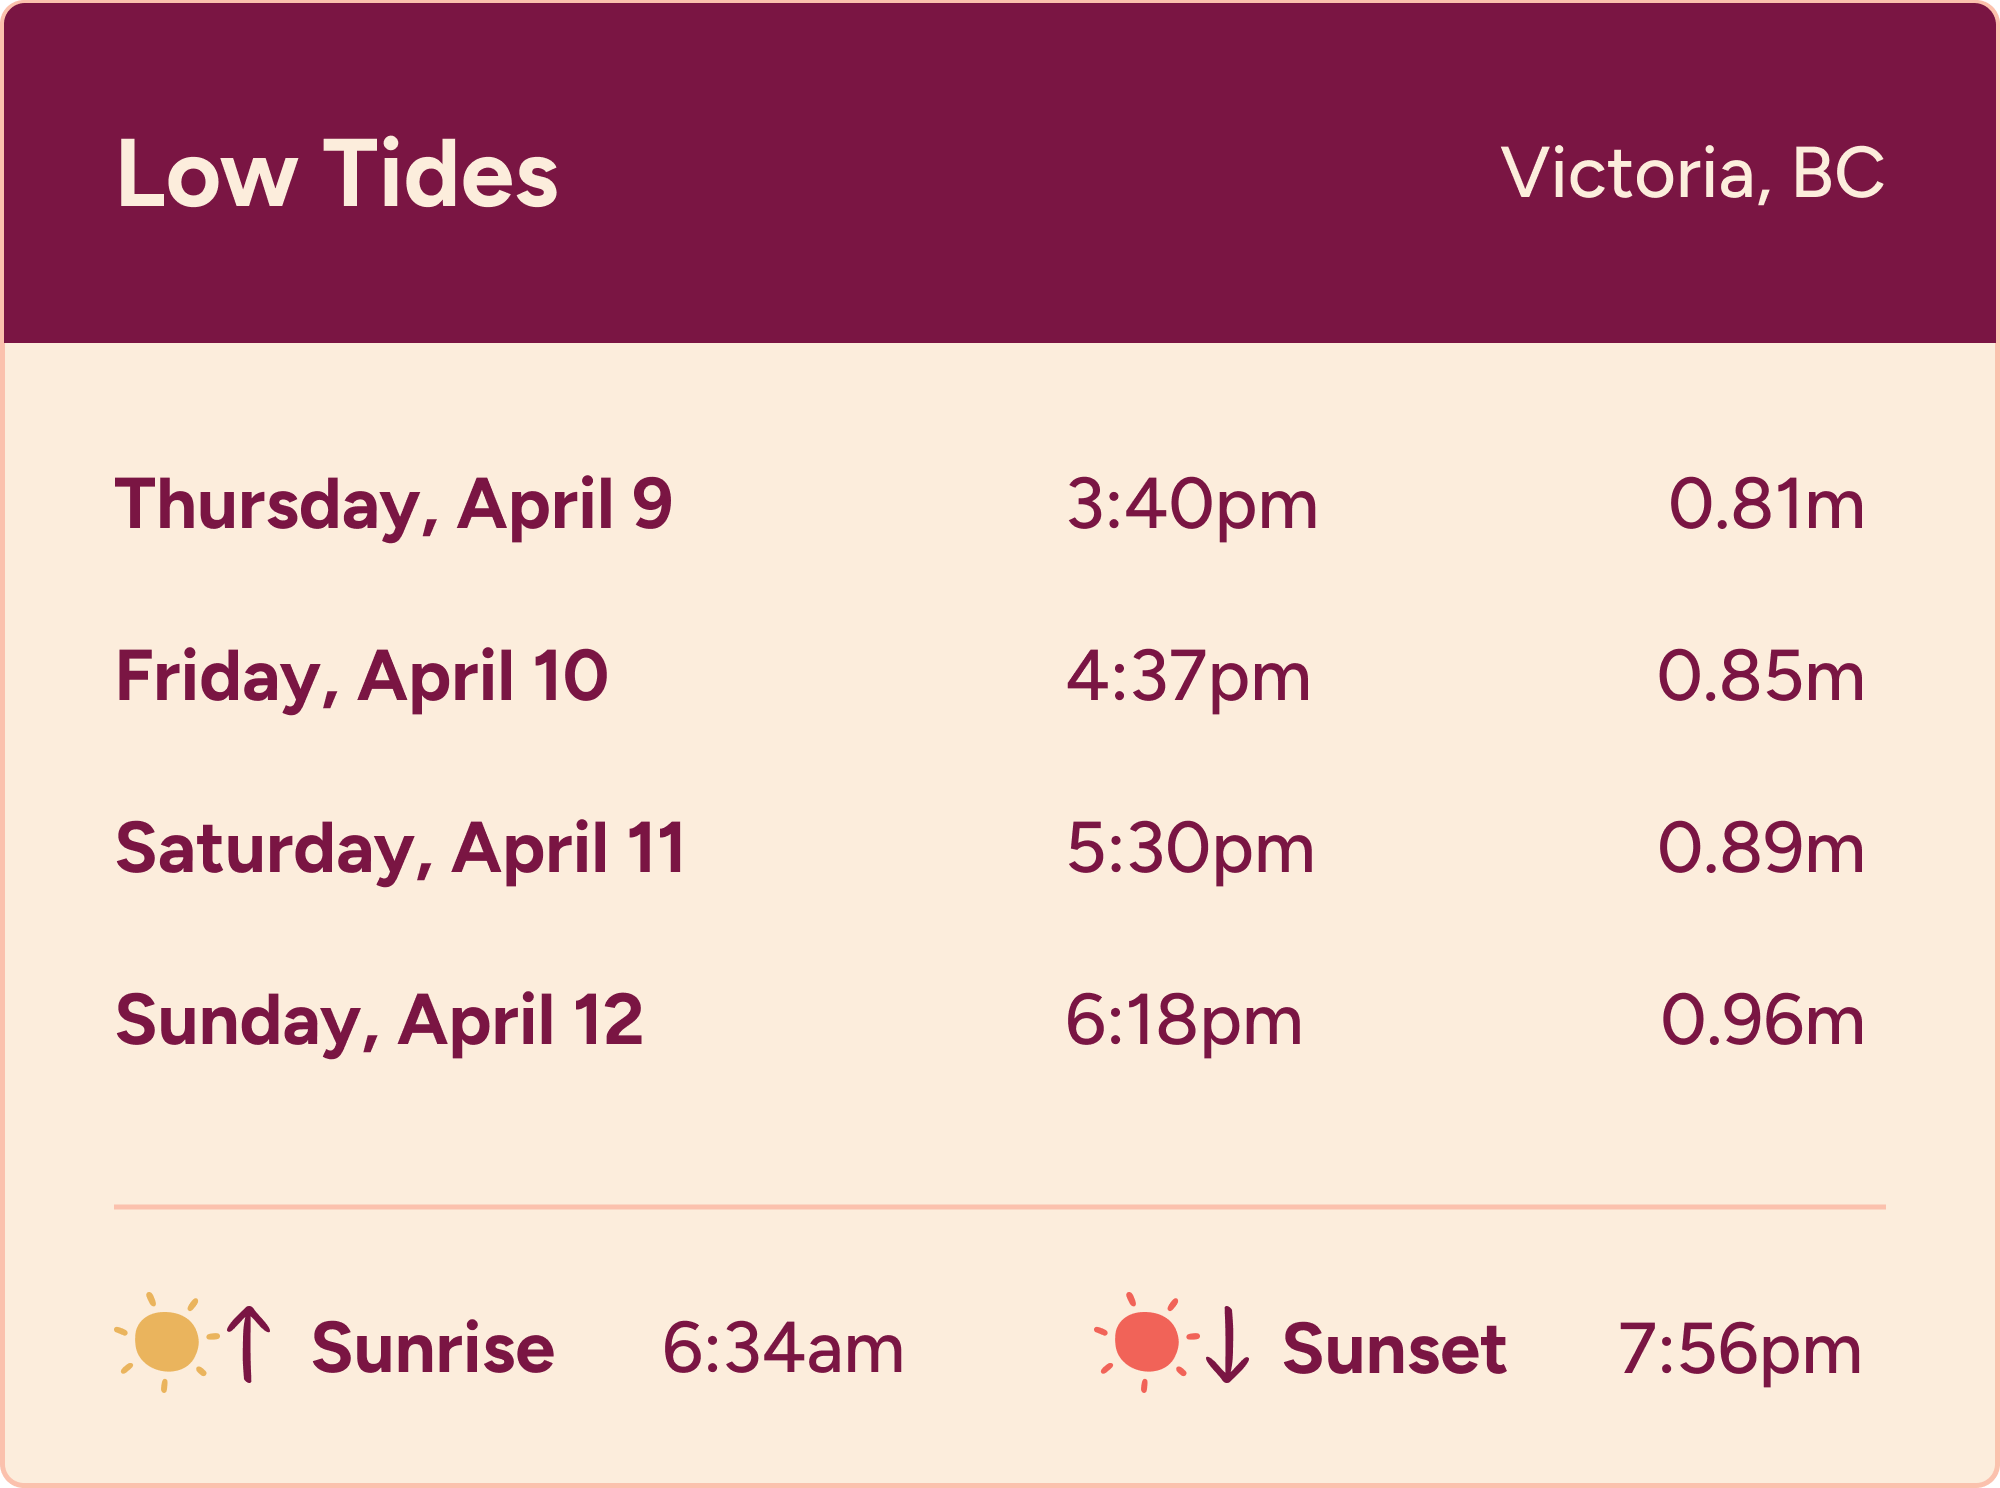Click the 3:40pm tide time
Image resolution: width=2000 pixels, height=1488 pixels.
click(1192, 504)
